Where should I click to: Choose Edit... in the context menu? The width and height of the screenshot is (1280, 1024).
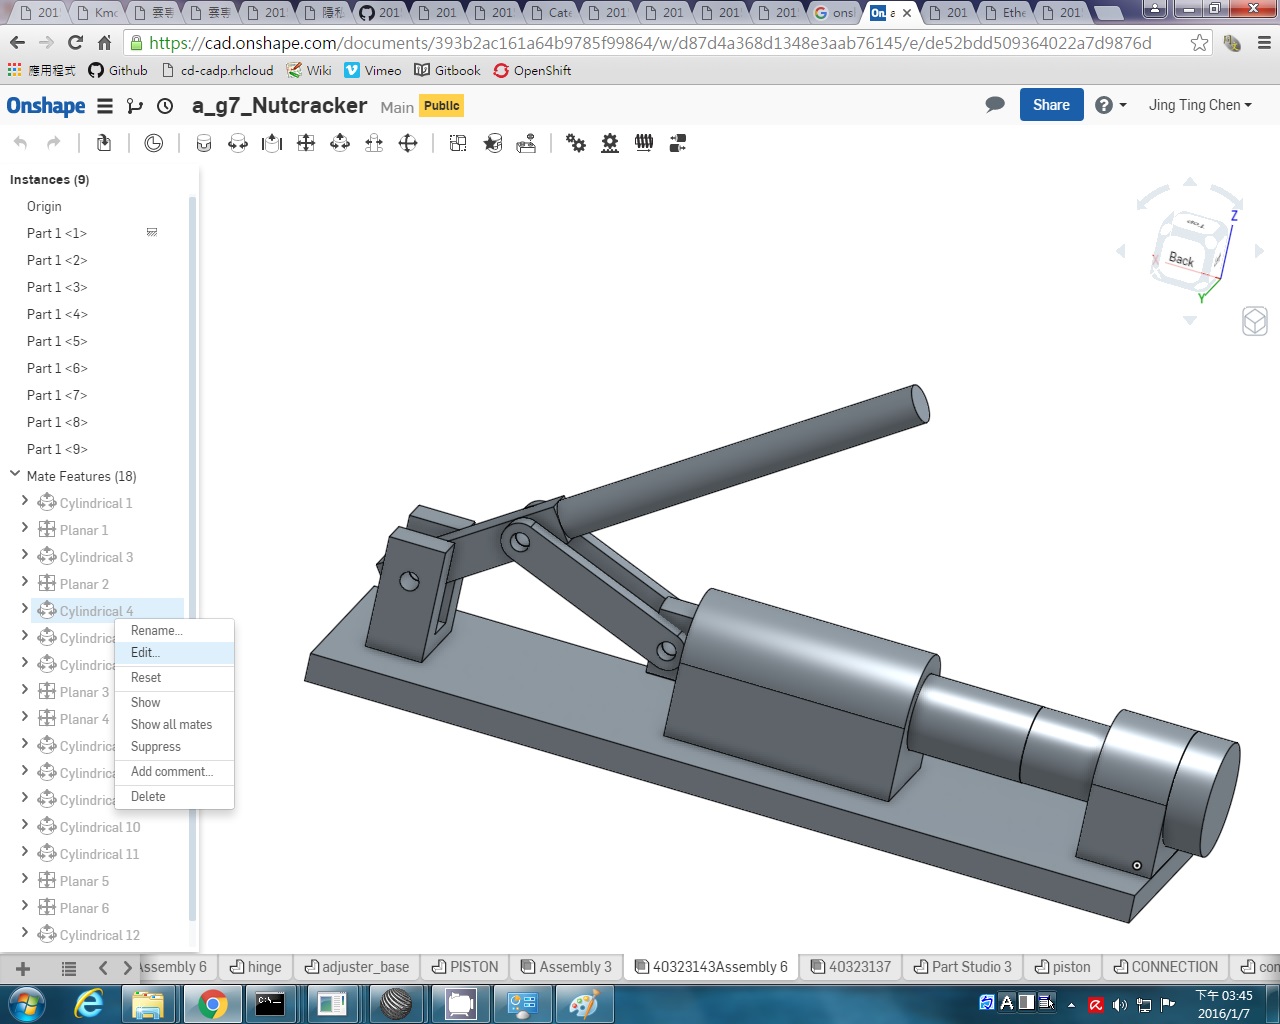[175, 653]
